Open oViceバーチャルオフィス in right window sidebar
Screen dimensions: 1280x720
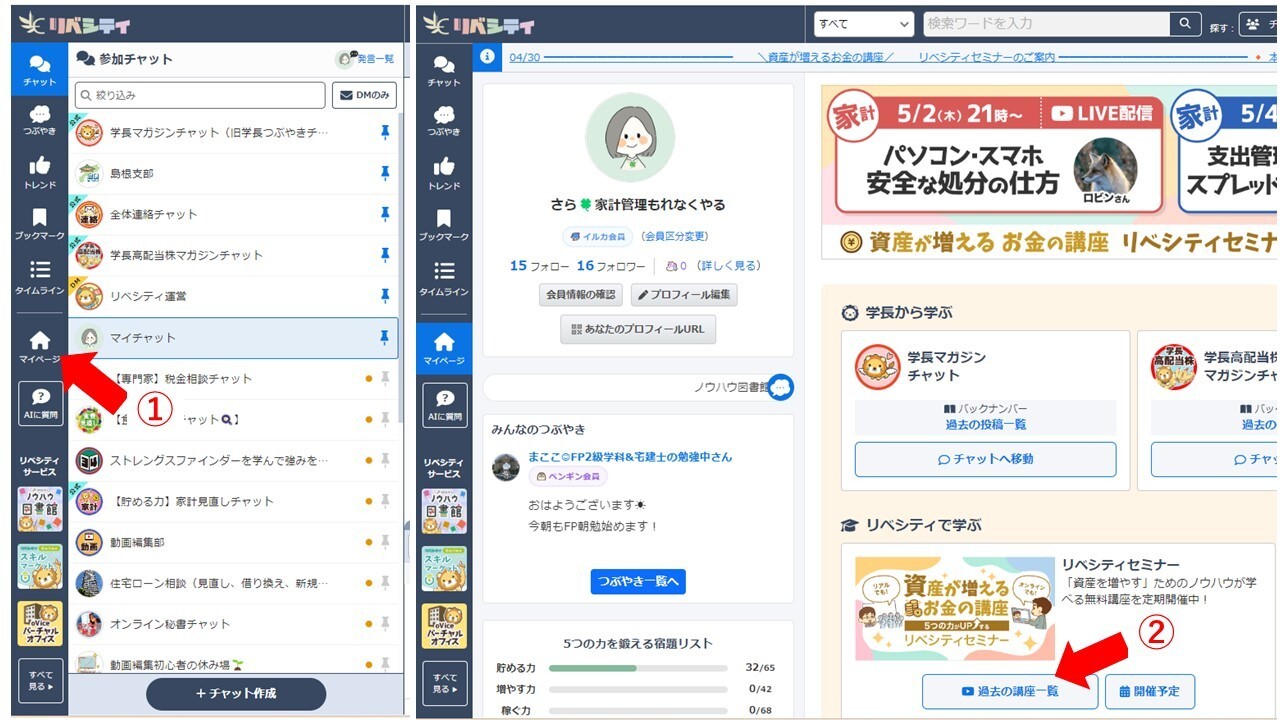[444, 625]
